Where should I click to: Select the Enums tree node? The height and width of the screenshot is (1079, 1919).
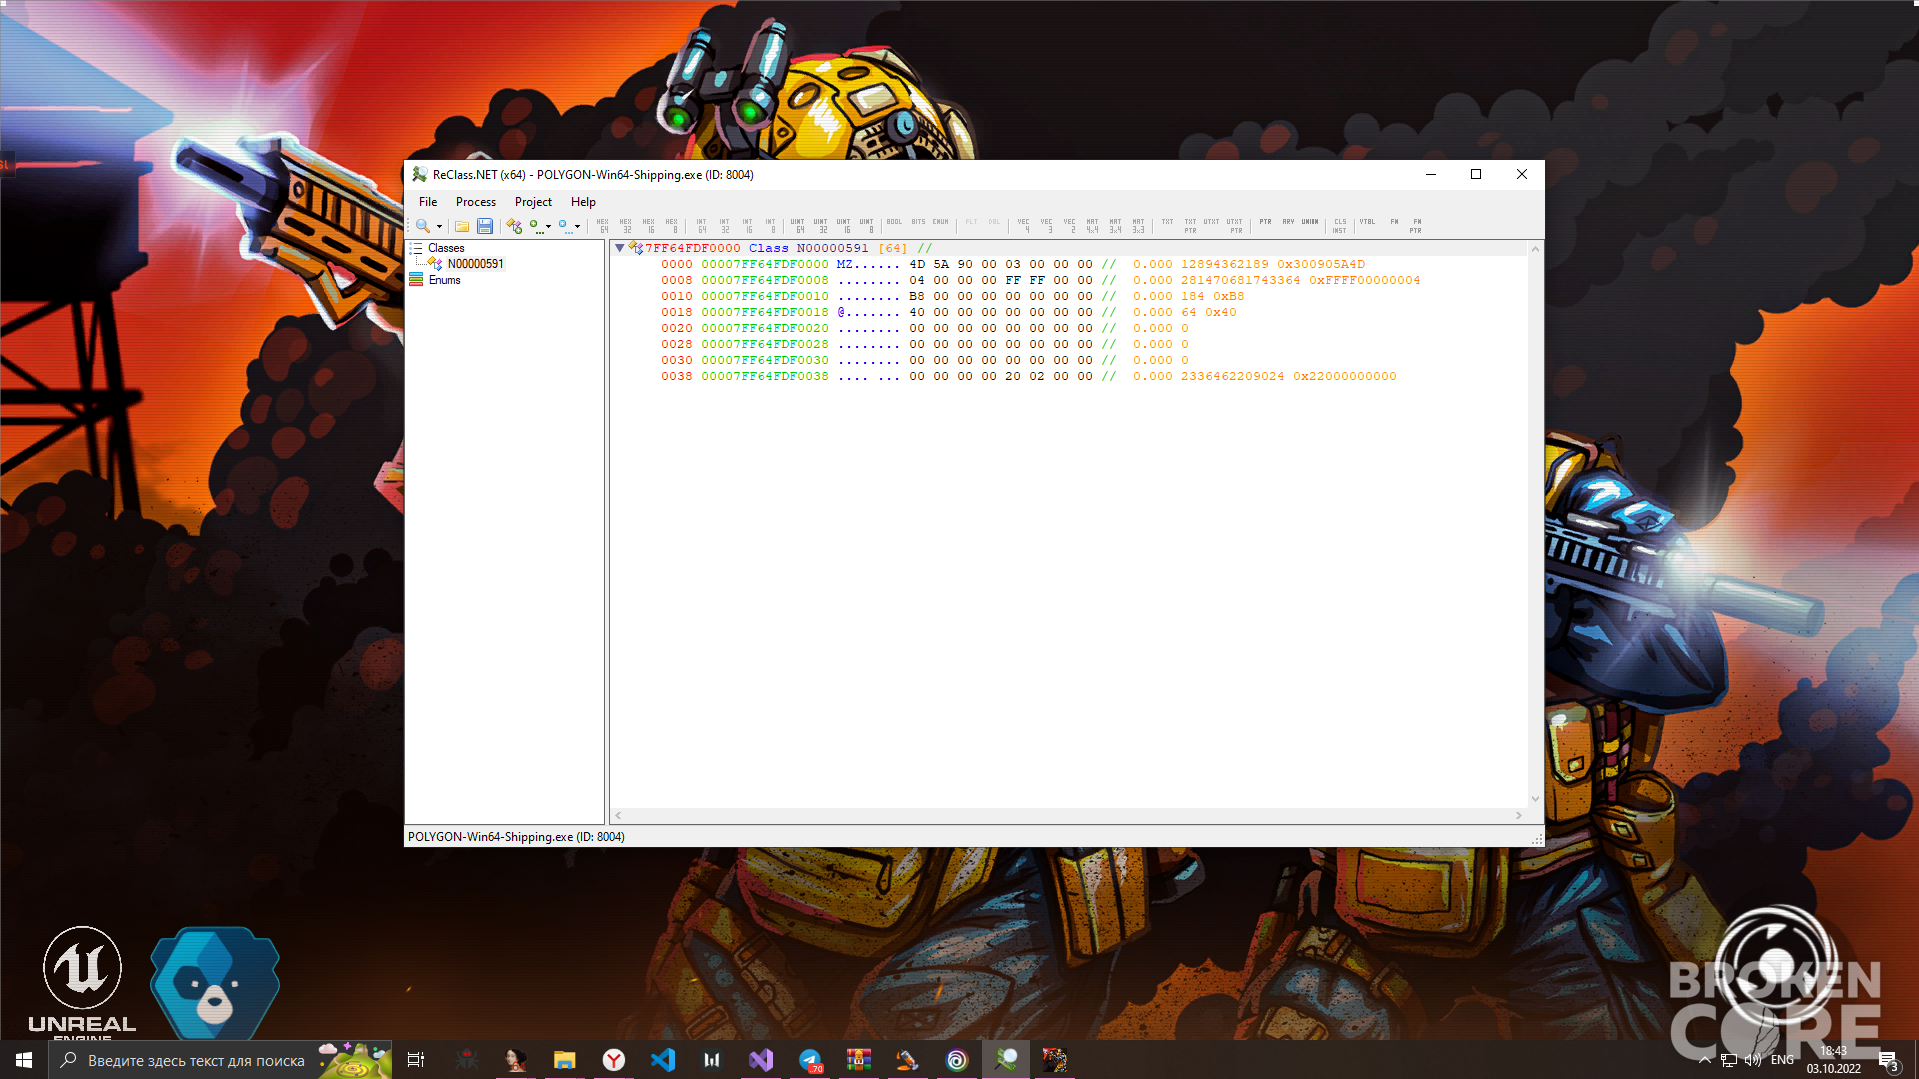tap(445, 280)
